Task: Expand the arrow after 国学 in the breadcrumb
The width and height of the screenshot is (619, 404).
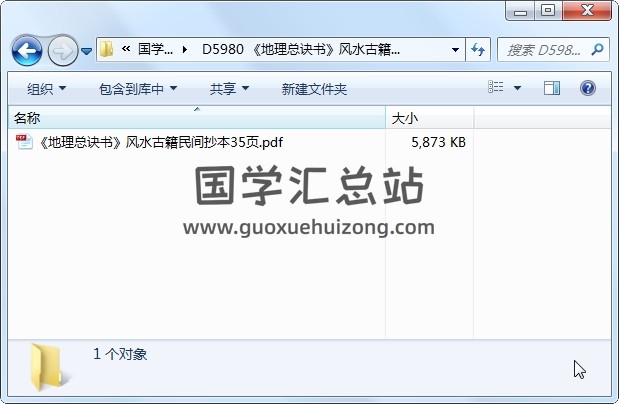Action: click(x=185, y=50)
